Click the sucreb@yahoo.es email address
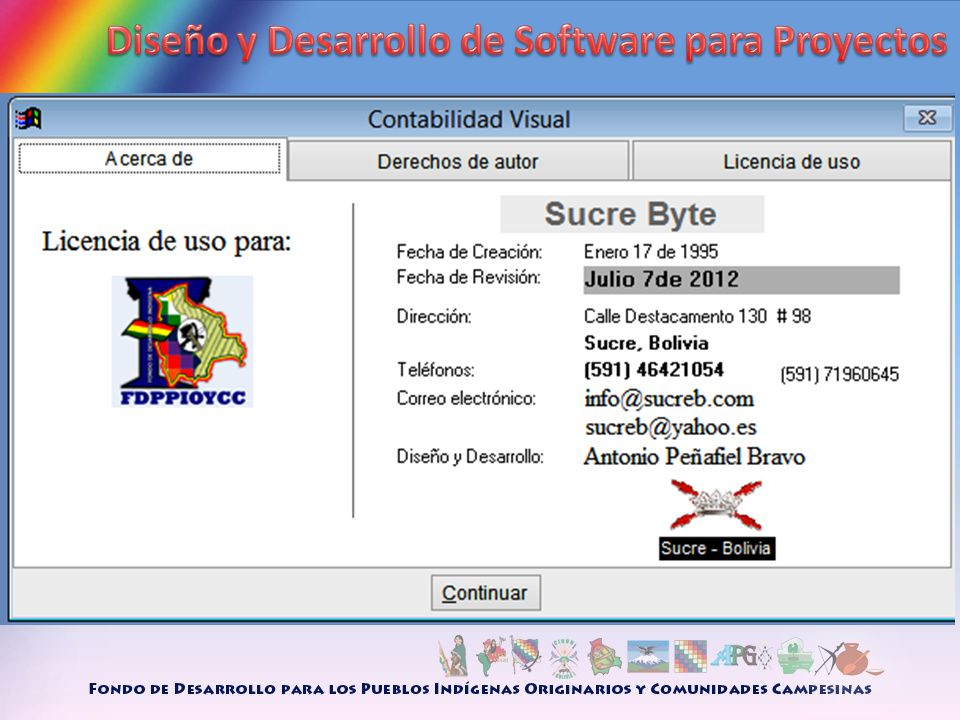 click(671, 427)
